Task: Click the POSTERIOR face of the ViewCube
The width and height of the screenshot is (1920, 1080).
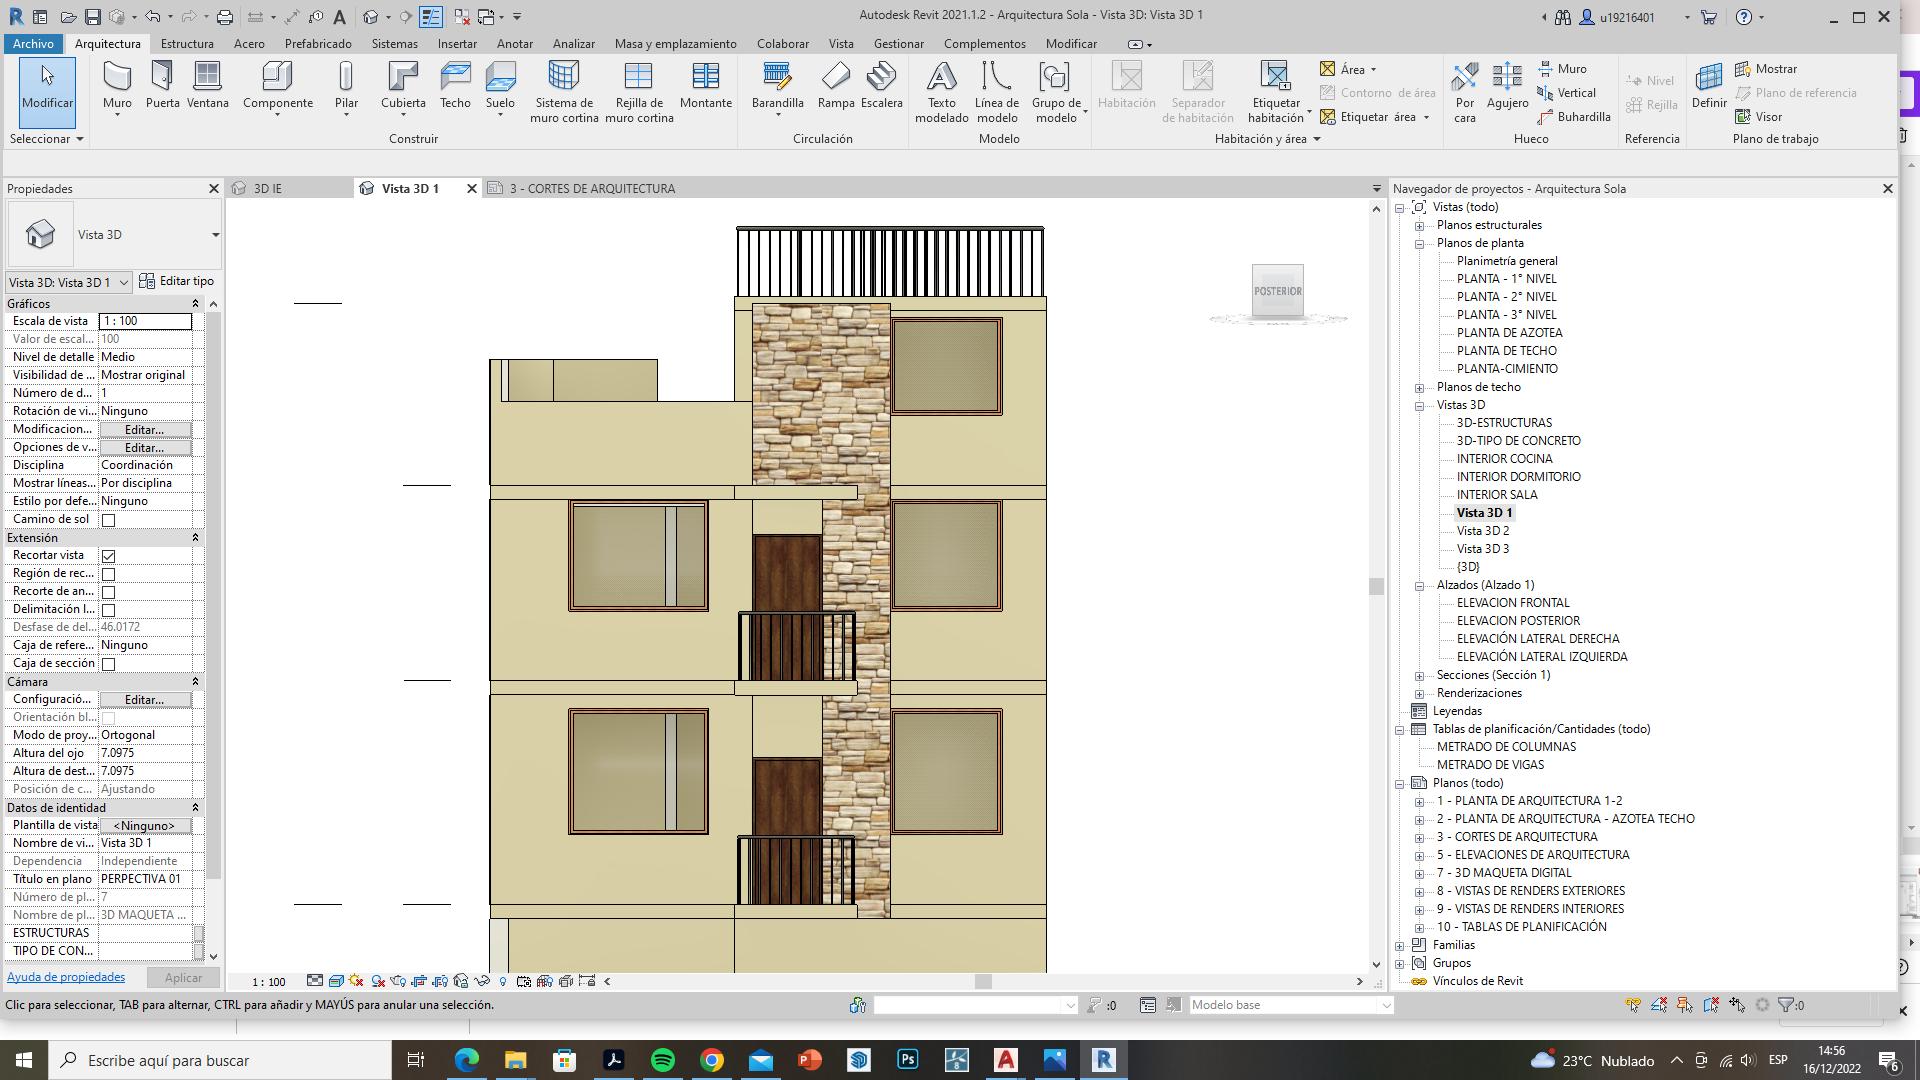Action: pos(1277,291)
